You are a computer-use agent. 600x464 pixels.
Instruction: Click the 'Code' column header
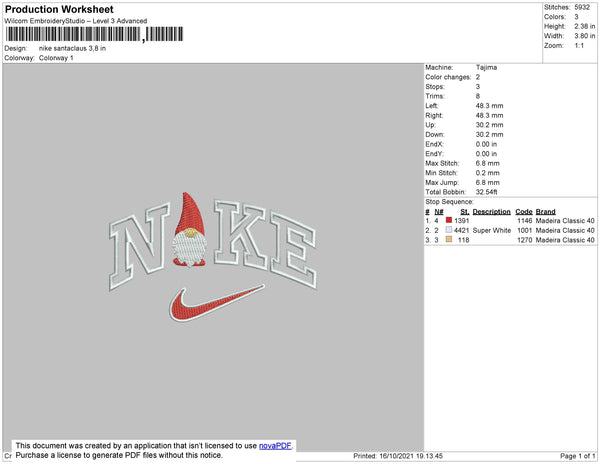pyautogui.click(x=524, y=212)
